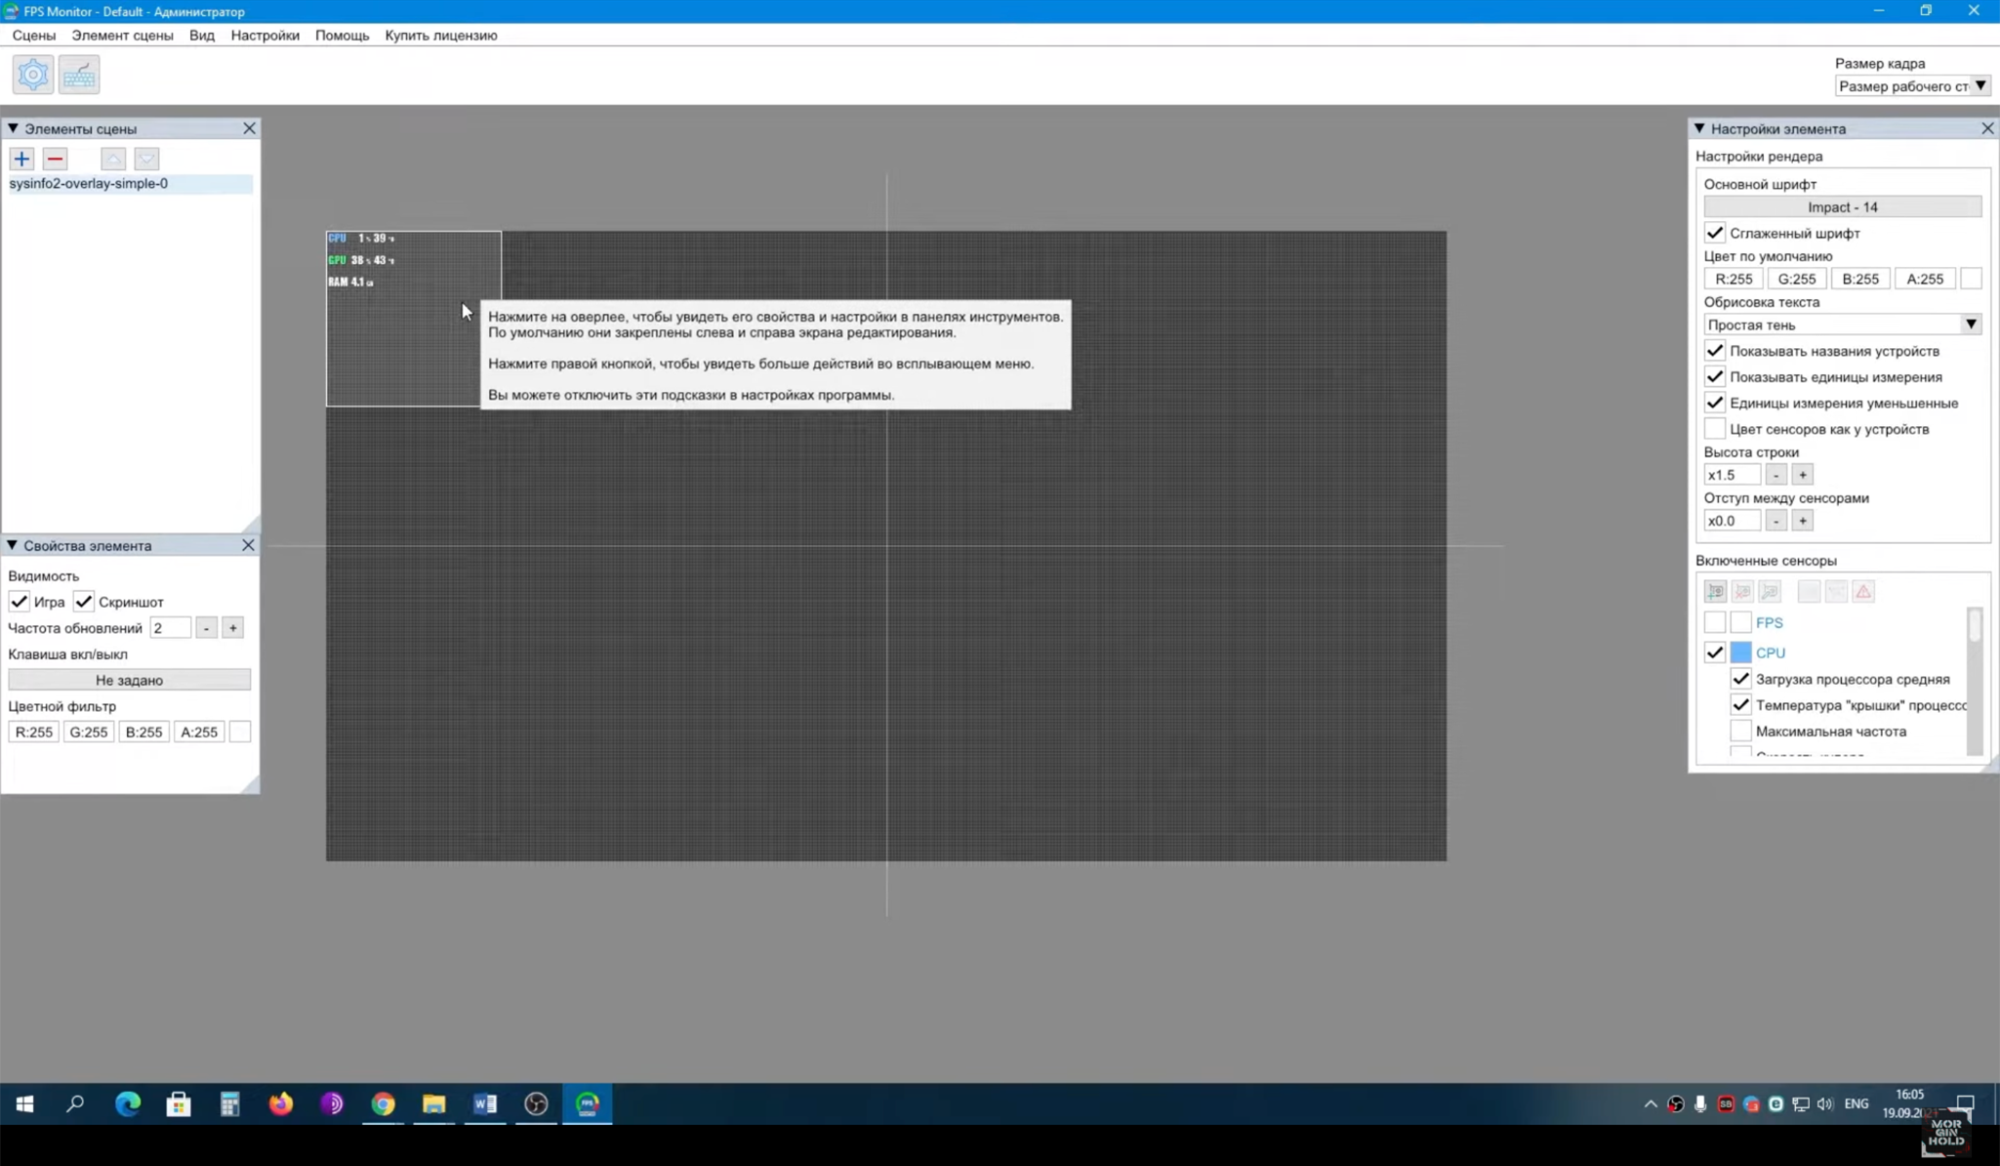Click Частота обновлений value field

pyautogui.click(x=170, y=628)
